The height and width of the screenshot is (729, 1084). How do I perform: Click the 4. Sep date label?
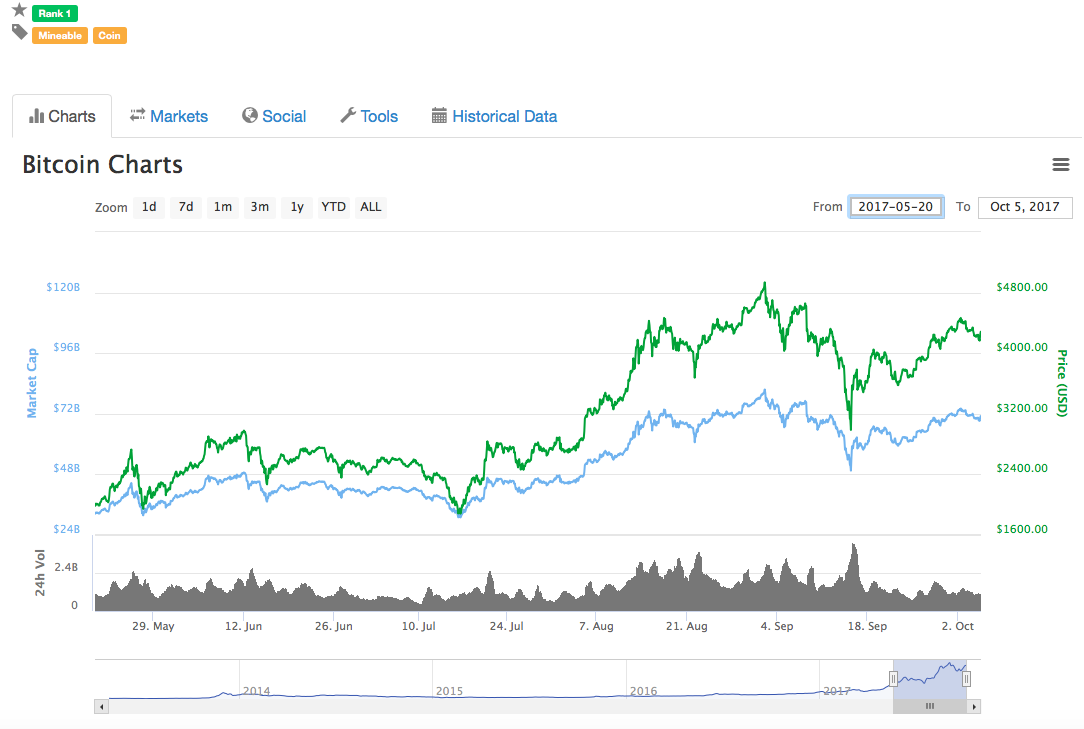pyautogui.click(x=777, y=626)
